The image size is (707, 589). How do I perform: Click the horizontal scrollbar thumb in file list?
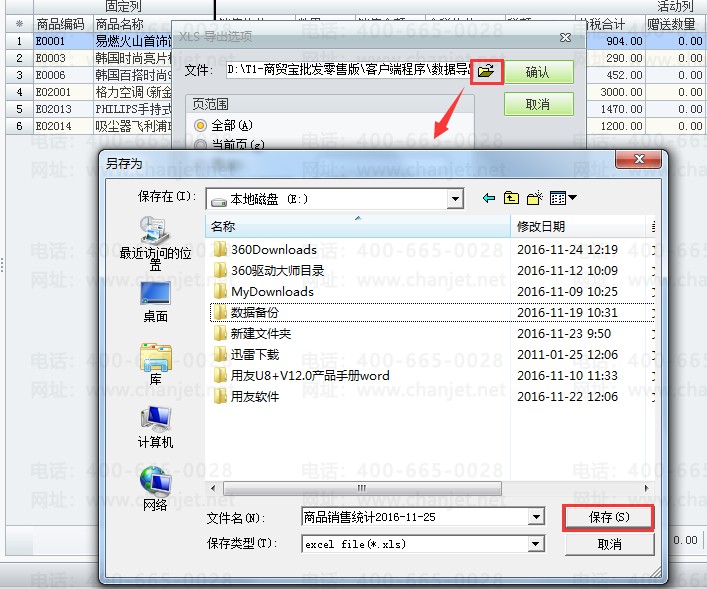tap(362, 488)
